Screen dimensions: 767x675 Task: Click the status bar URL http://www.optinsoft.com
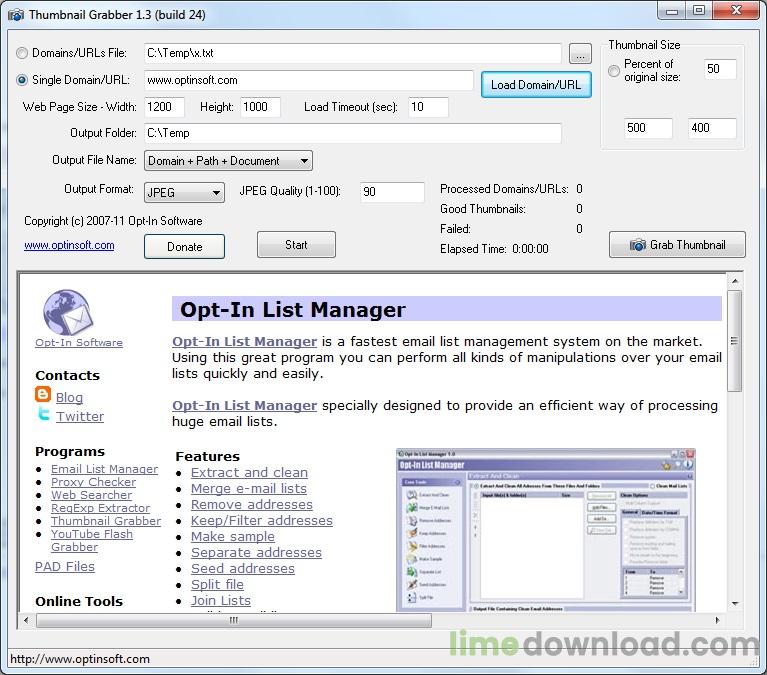tap(80, 659)
